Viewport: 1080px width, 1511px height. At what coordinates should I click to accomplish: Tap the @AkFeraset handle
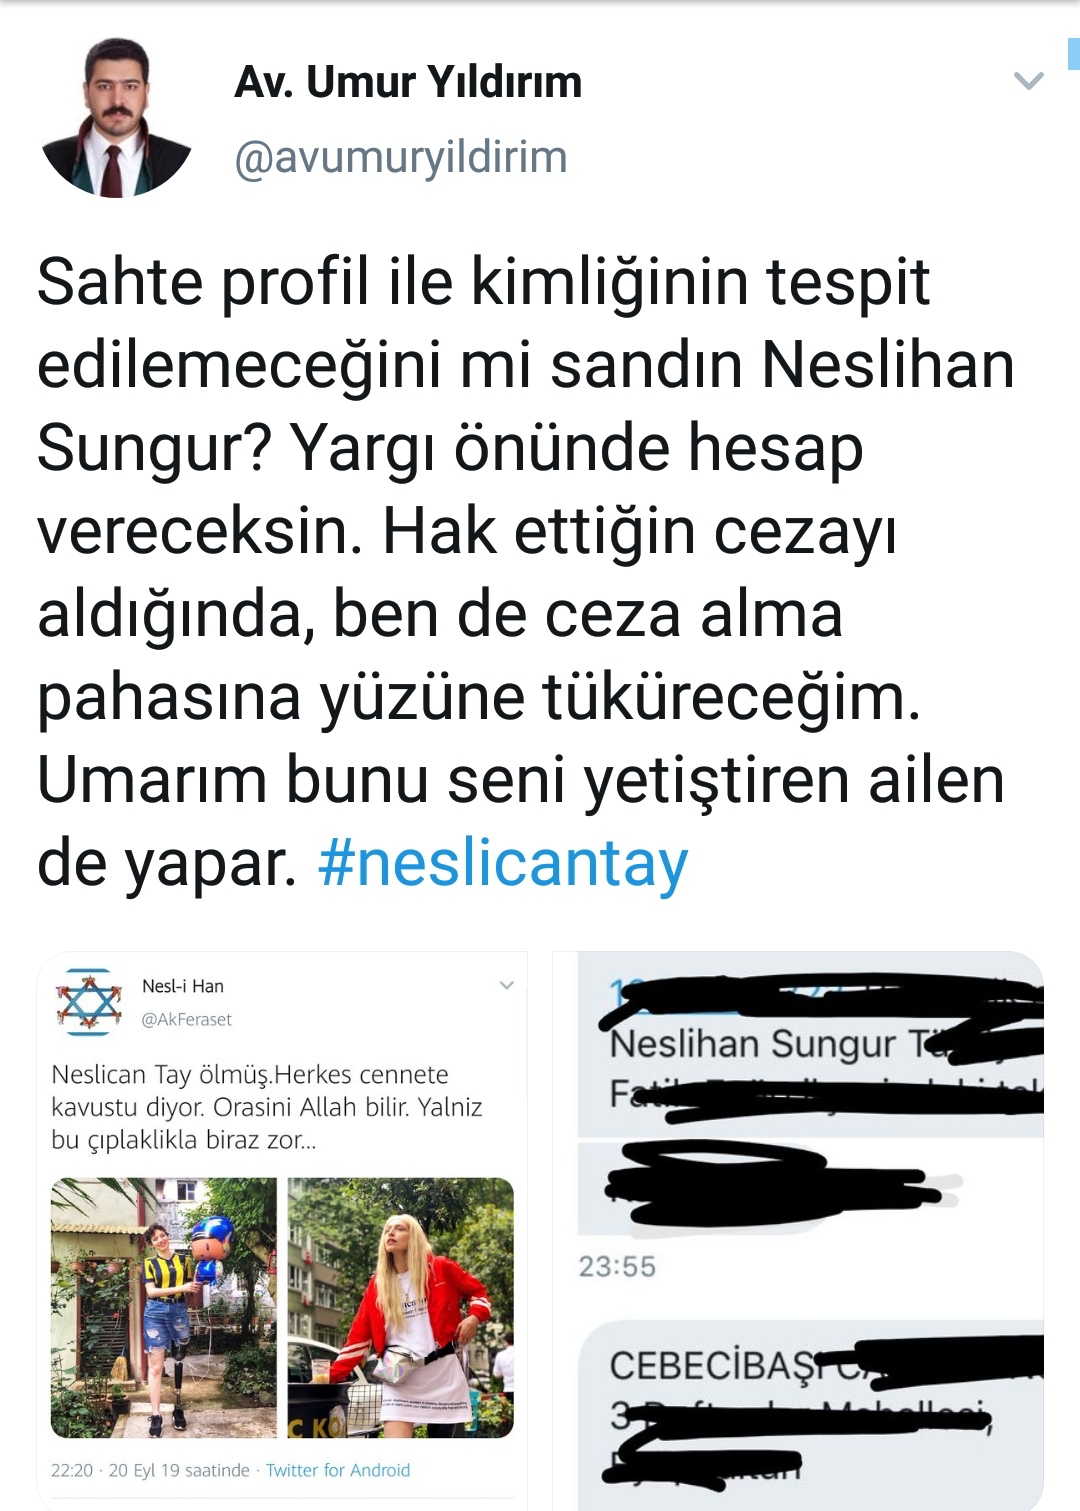186,1019
